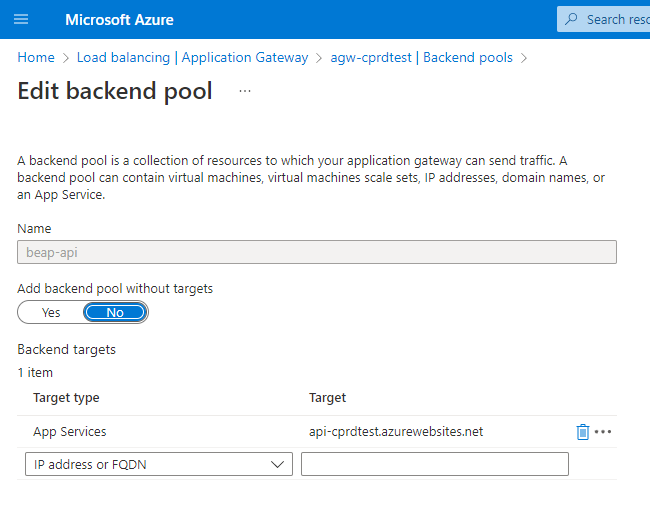Open Load balancing | Application Gateway breadcrumb
The width and height of the screenshot is (650, 517).
[x=192, y=58]
